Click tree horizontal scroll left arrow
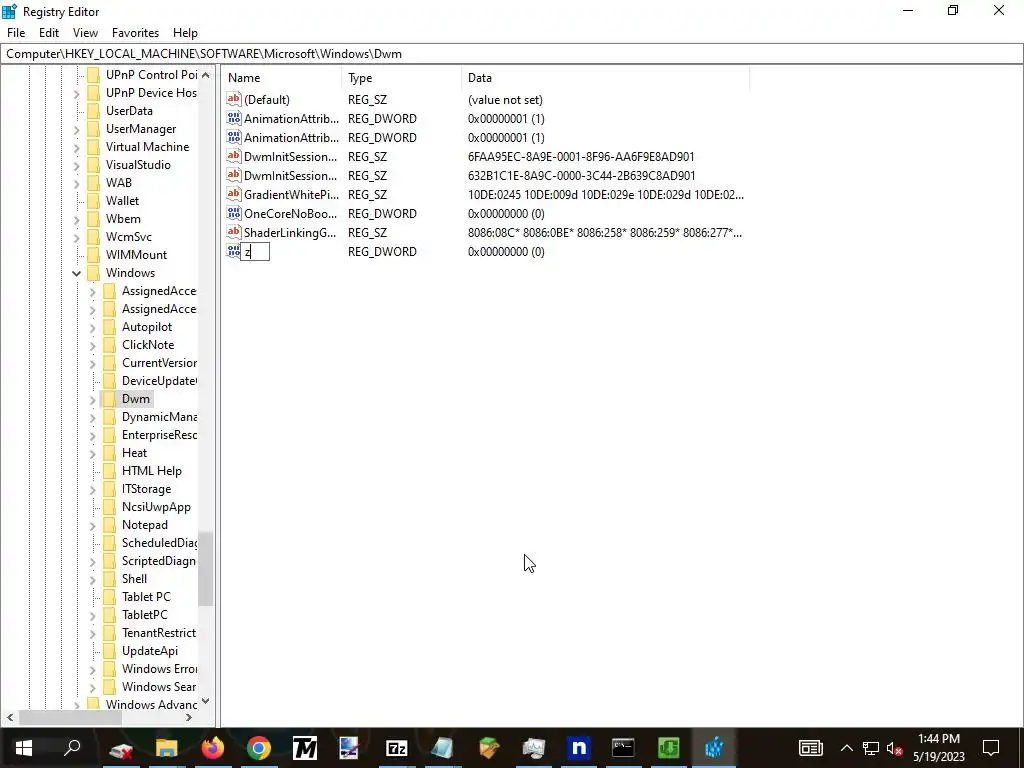 click(x=10, y=717)
